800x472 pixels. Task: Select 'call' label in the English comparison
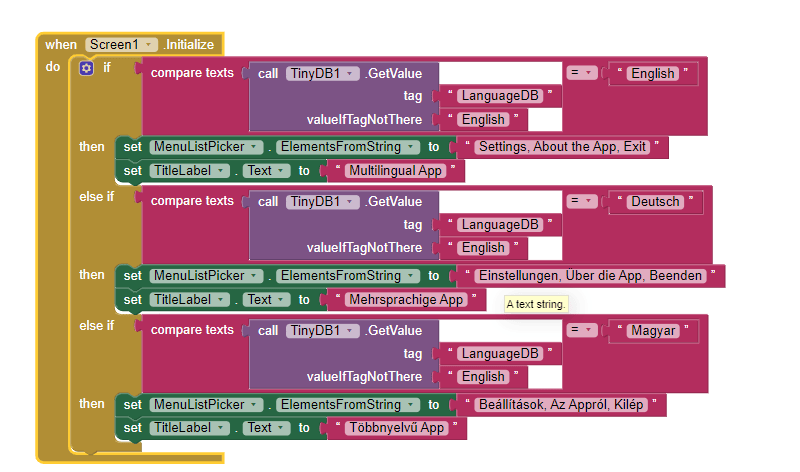tap(268, 74)
